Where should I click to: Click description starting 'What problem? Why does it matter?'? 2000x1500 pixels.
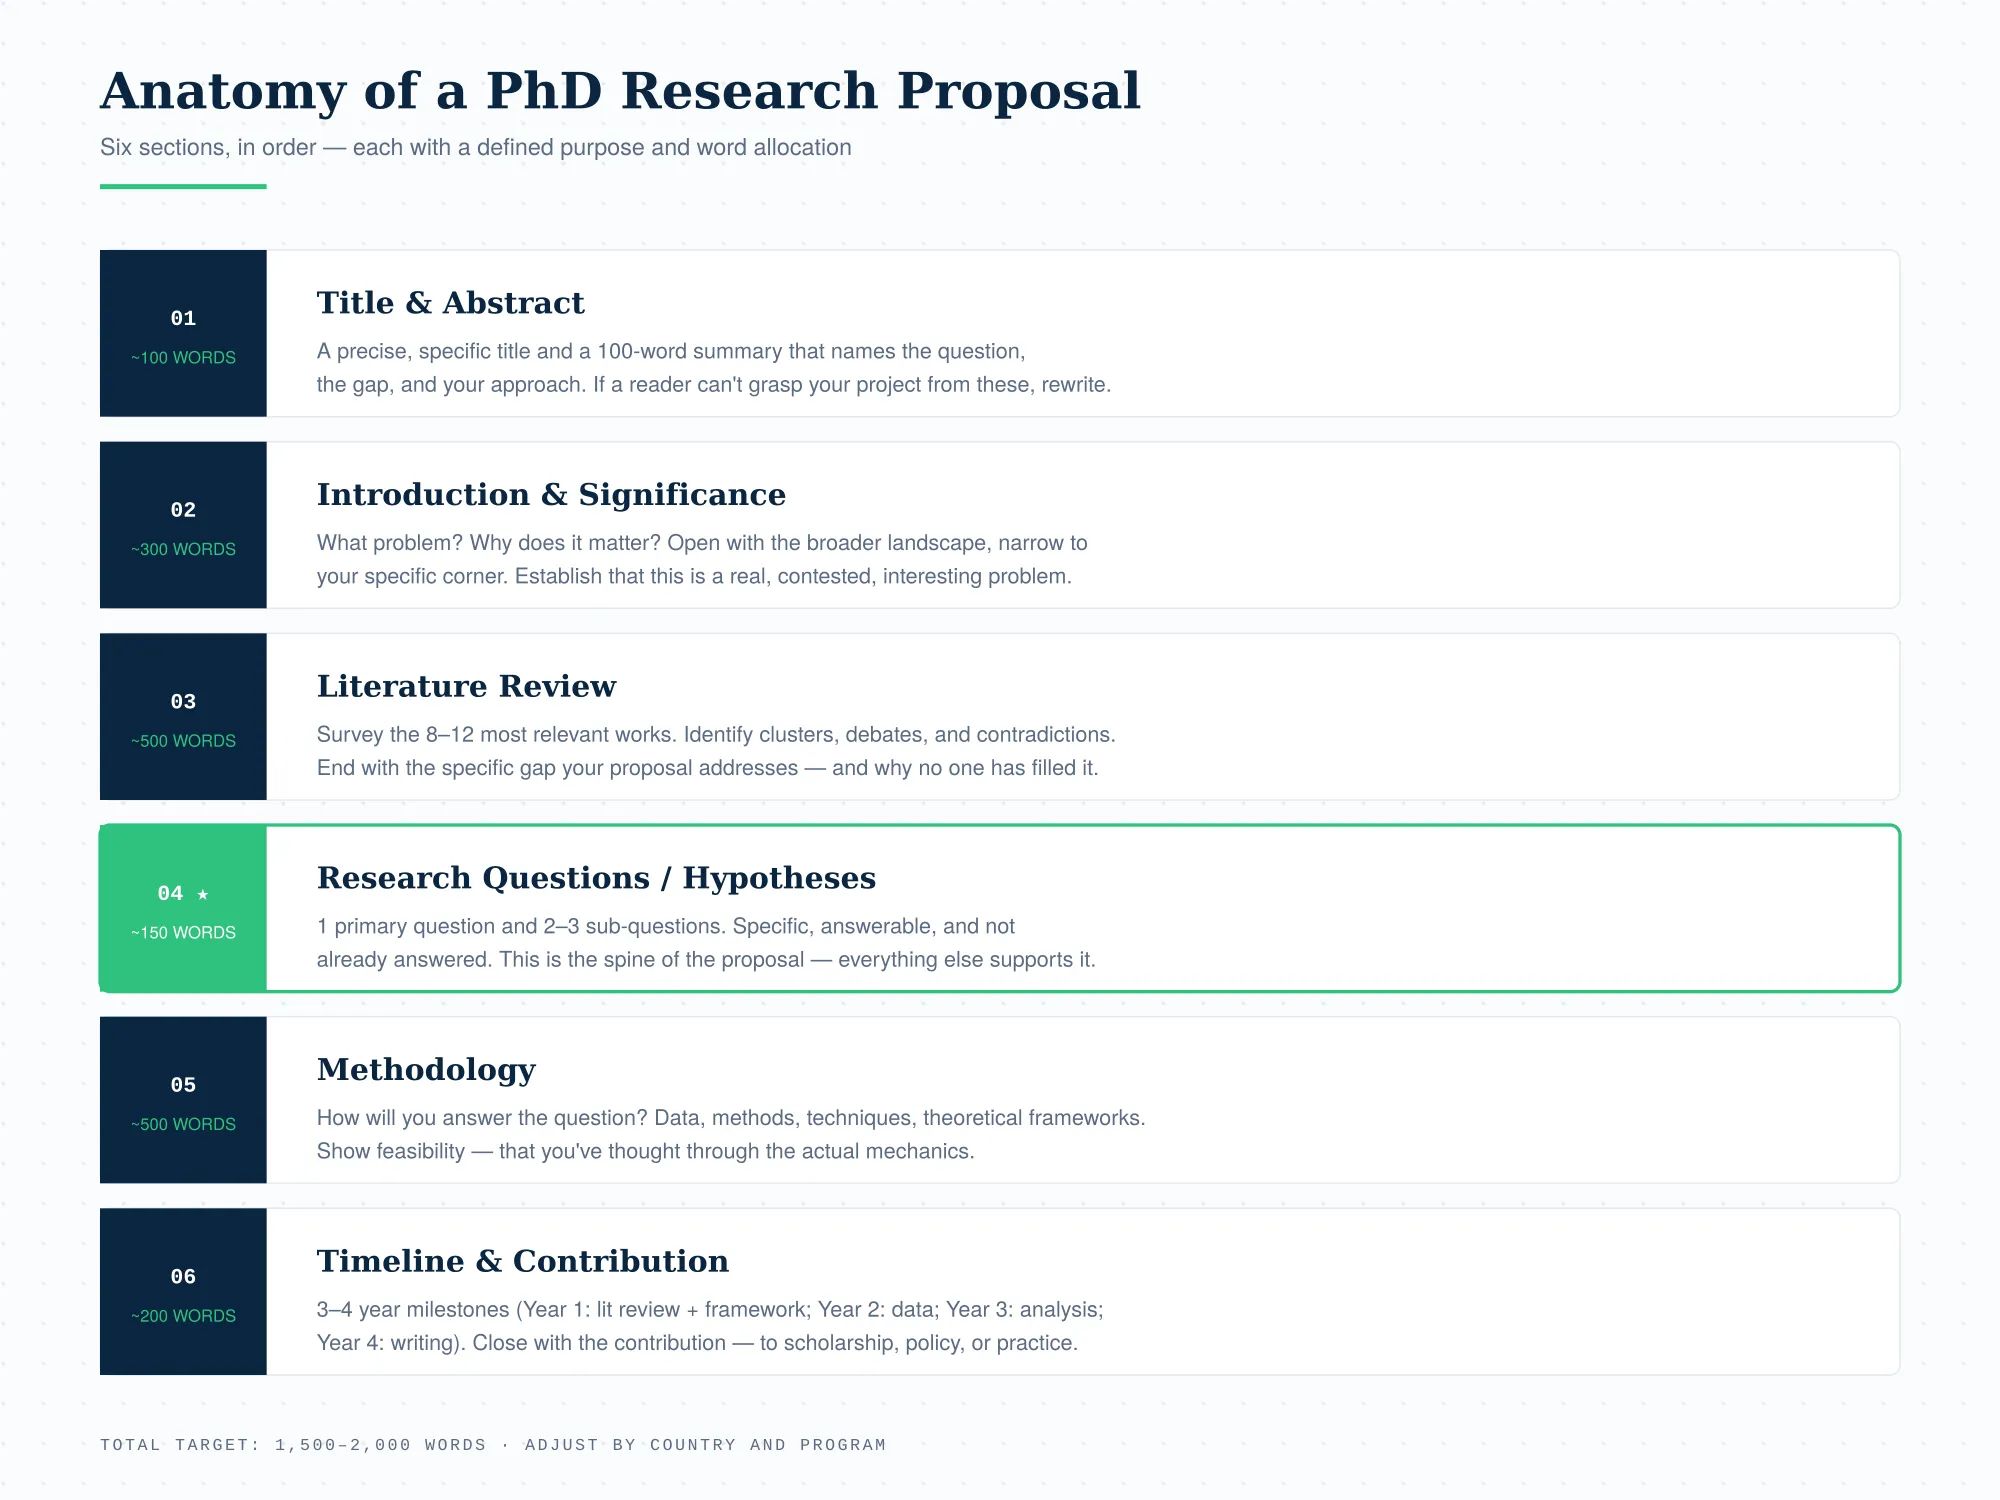click(x=702, y=543)
